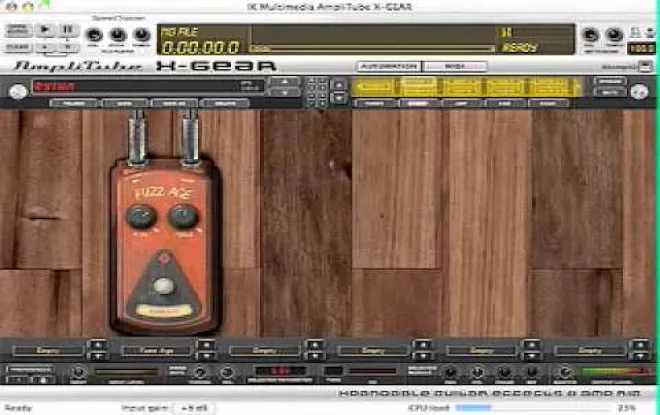The width and height of the screenshot is (660, 415).
Task: Open the first Empty stomp slot selector
Action: [48, 350]
